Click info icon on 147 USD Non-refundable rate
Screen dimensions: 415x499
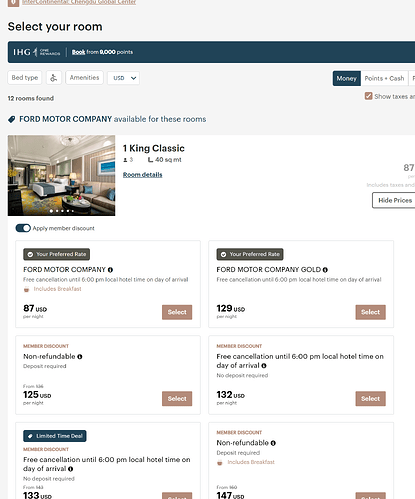click(273, 443)
